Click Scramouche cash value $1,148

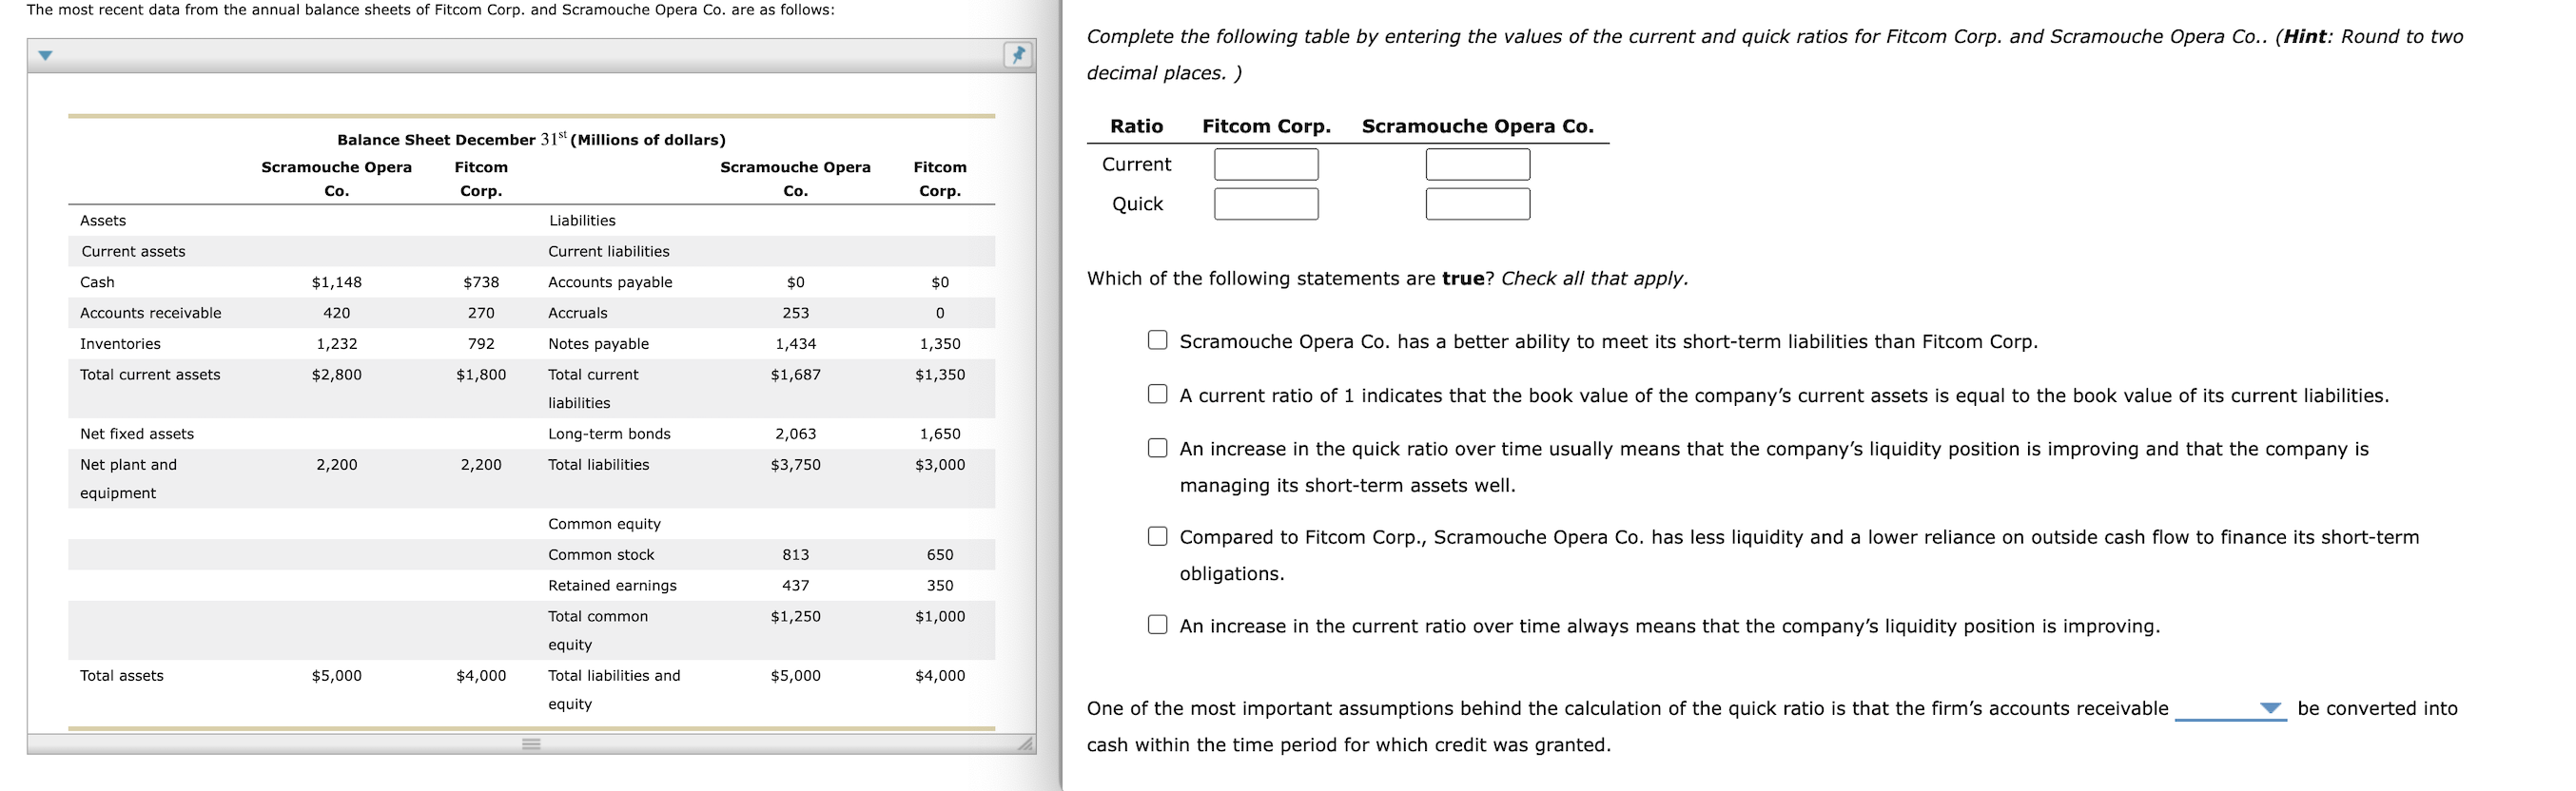click(337, 282)
